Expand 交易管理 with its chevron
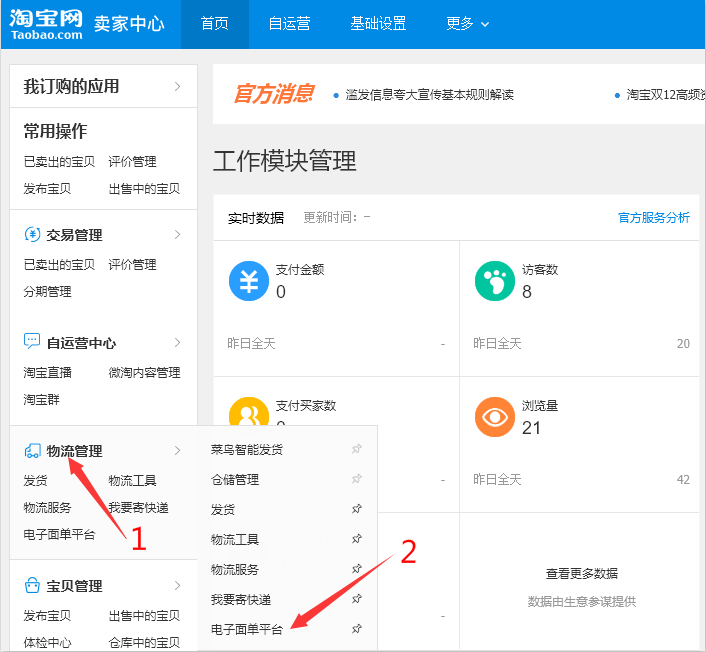 click(177, 235)
